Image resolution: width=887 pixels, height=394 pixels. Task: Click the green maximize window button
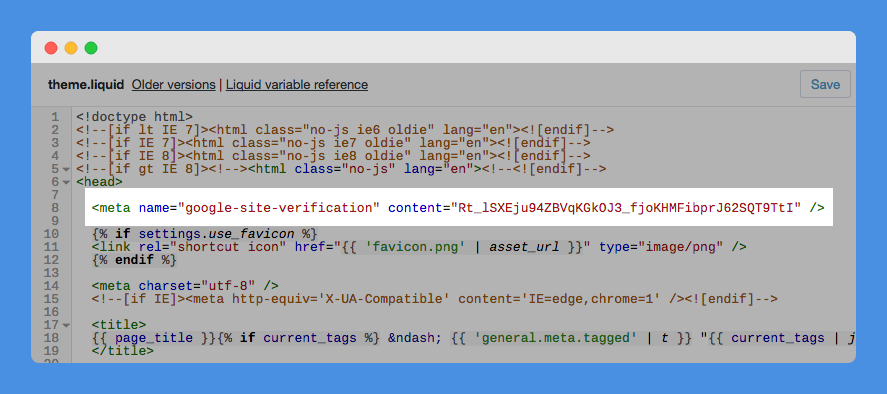coord(91,48)
